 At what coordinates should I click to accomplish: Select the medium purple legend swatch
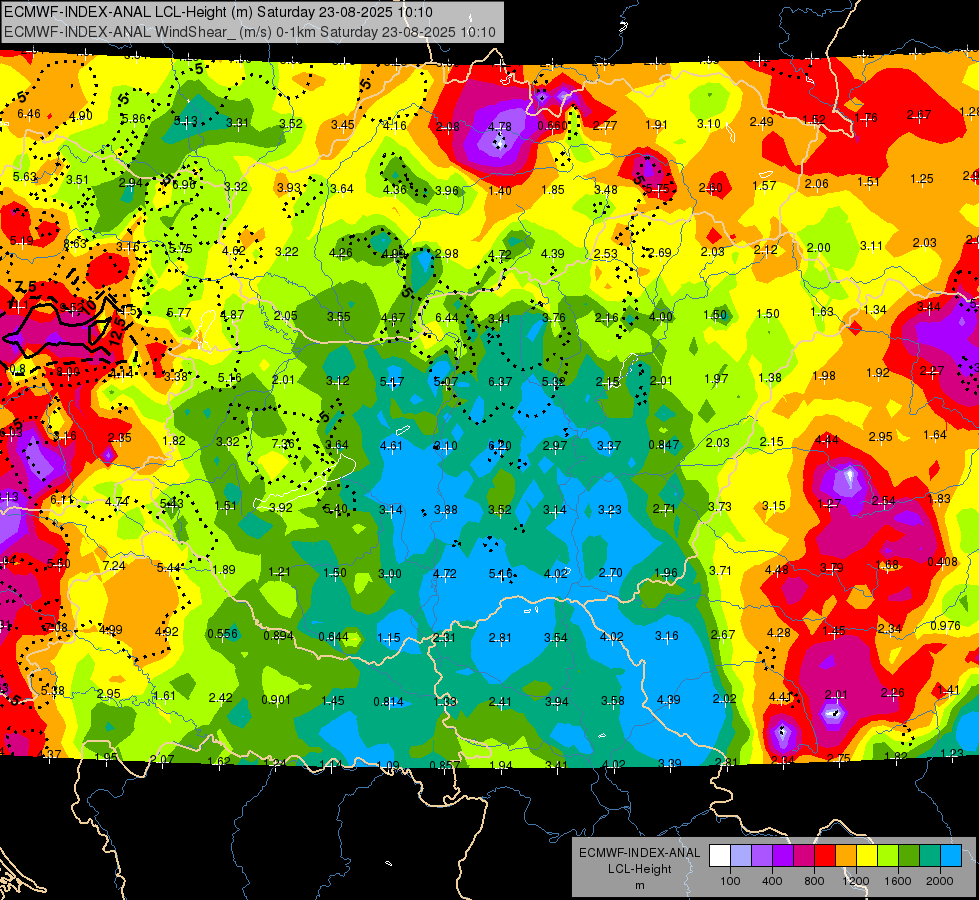(x=762, y=856)
